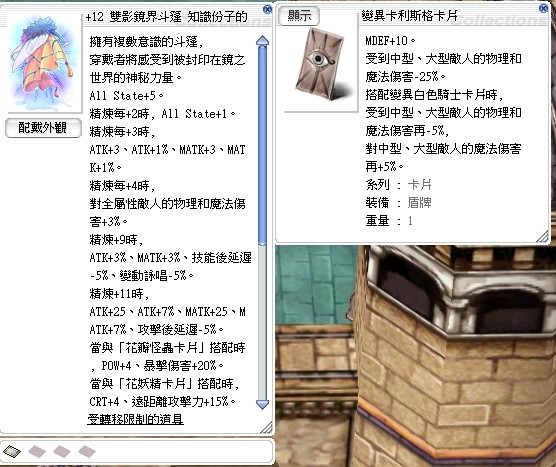The image size is (556, 467).
Task: Click the text MDEF+10
Action: pos(390,41)
